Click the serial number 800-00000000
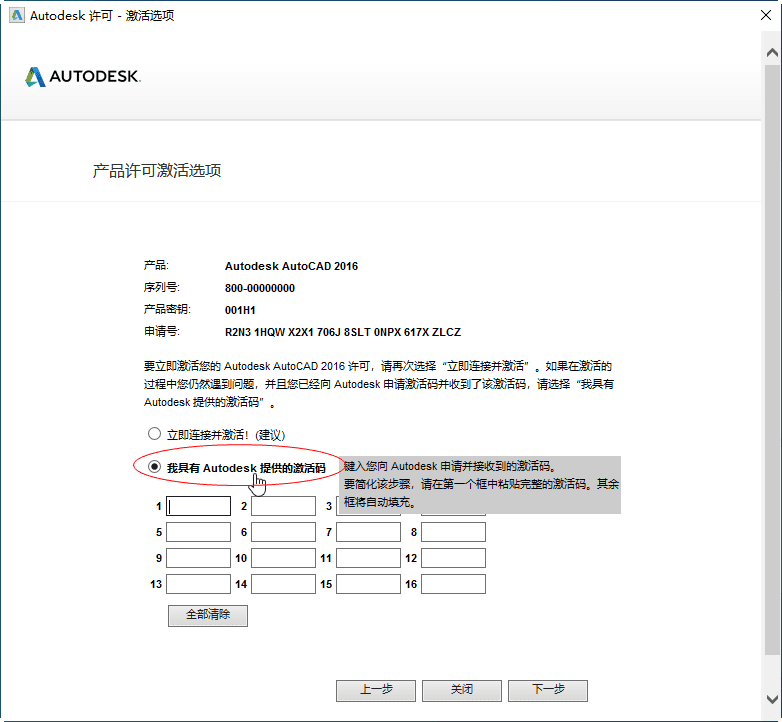Viewport: 782px width, 722px height. (260, 288)
